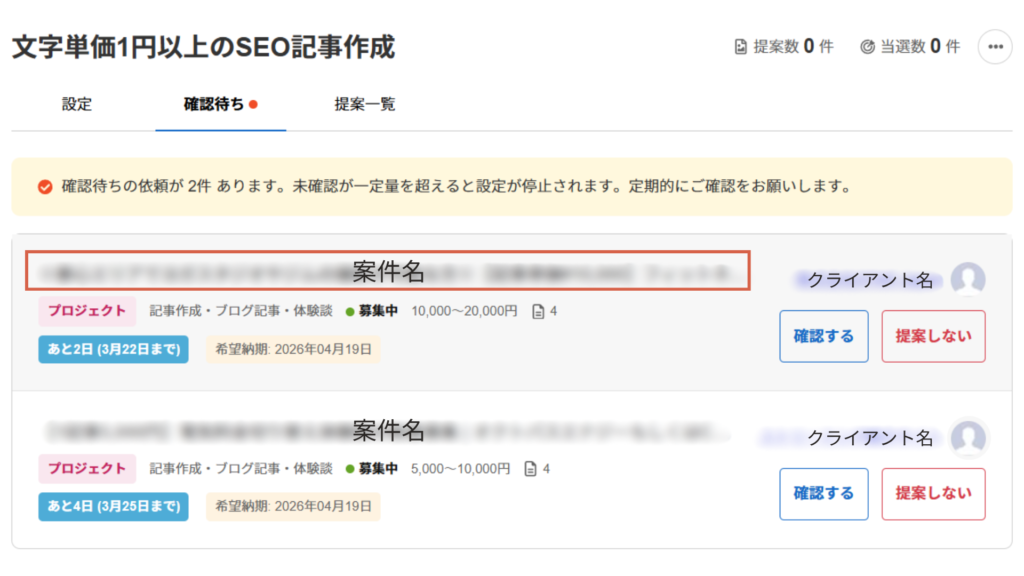Decline the first job with 提案しない

[933, 336]
